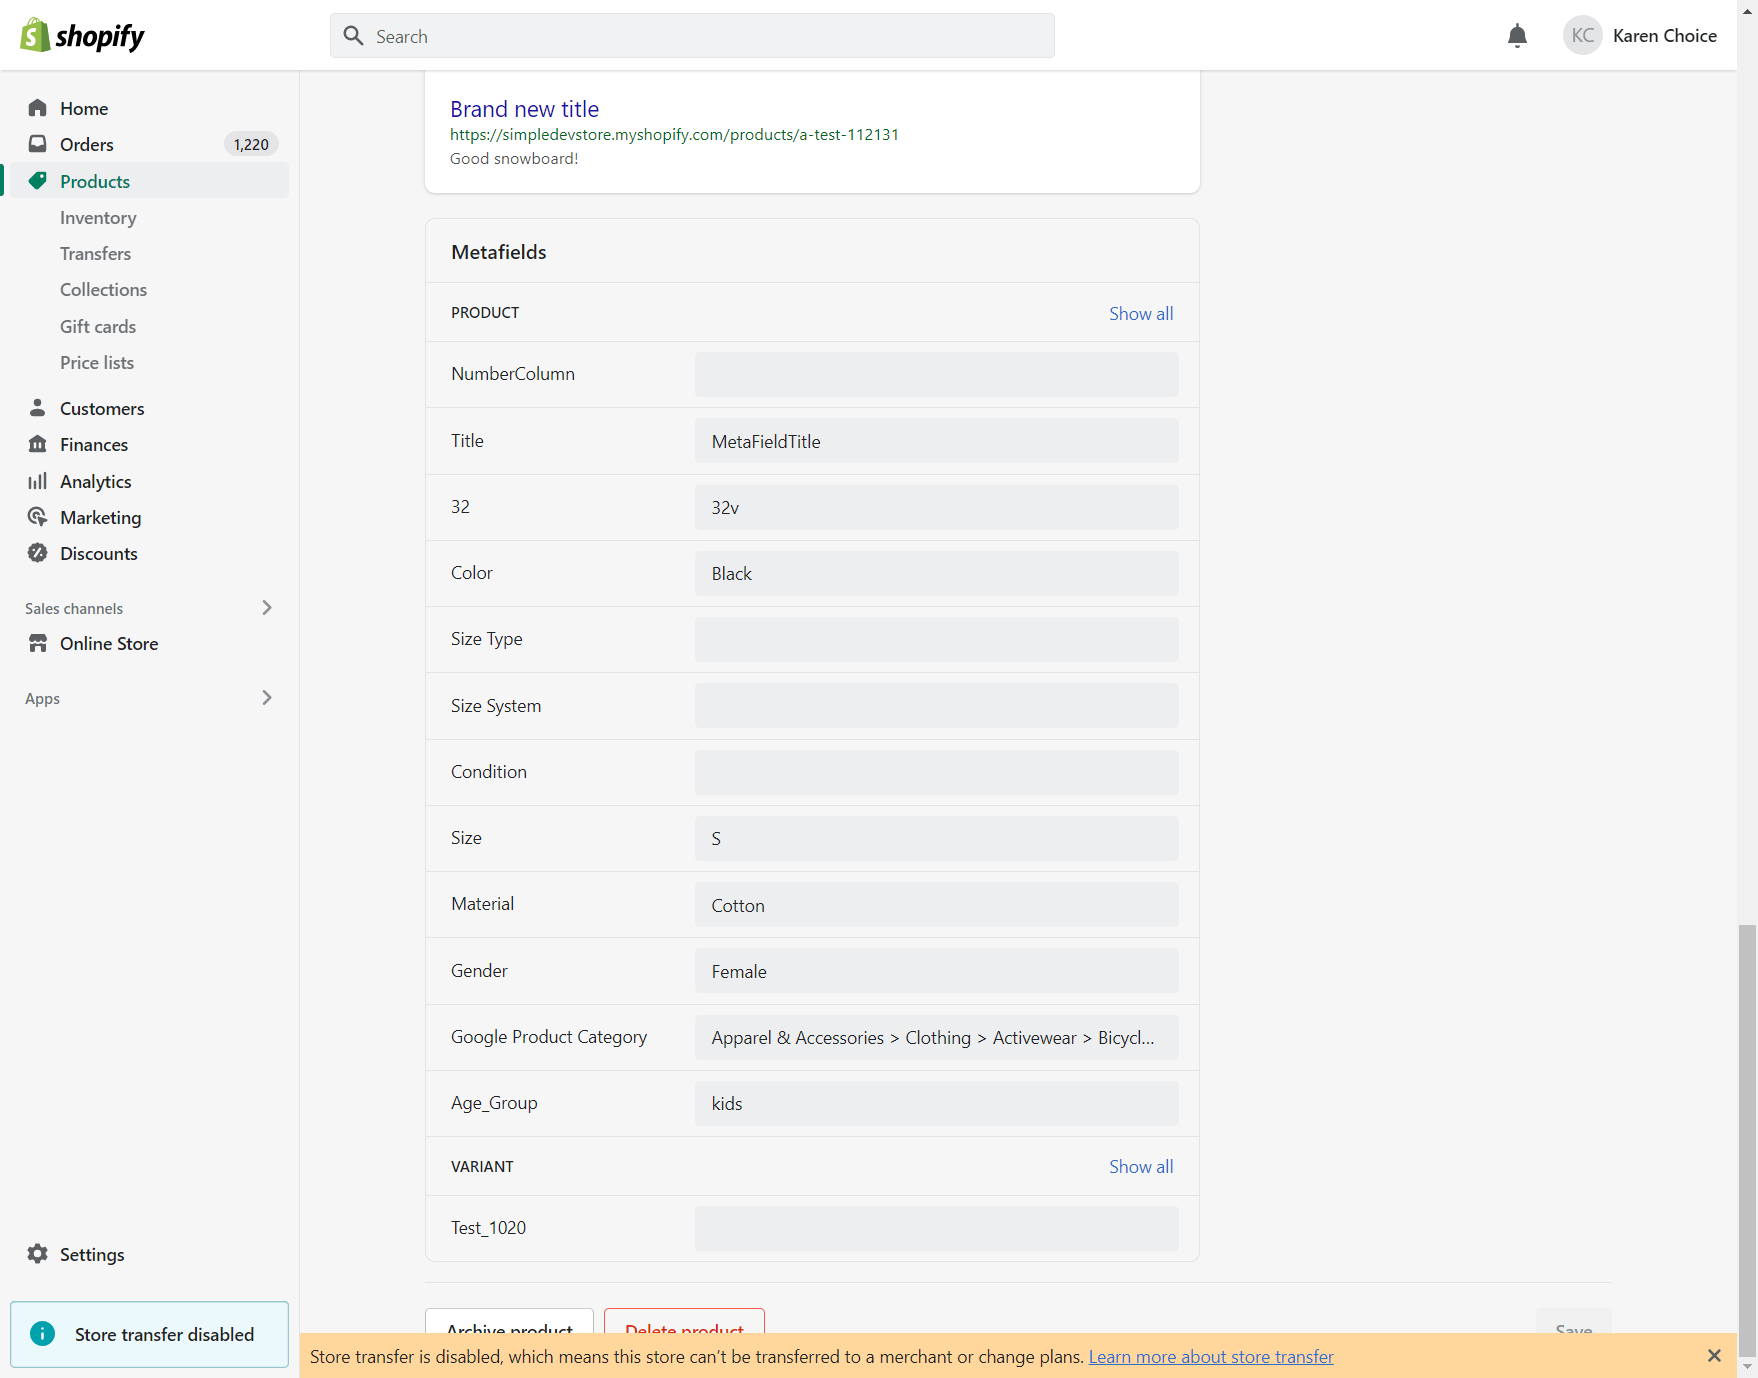Click the Size Type metafield input
Viewport: 1758px width, 1378px height.
[x=936, y=639]
